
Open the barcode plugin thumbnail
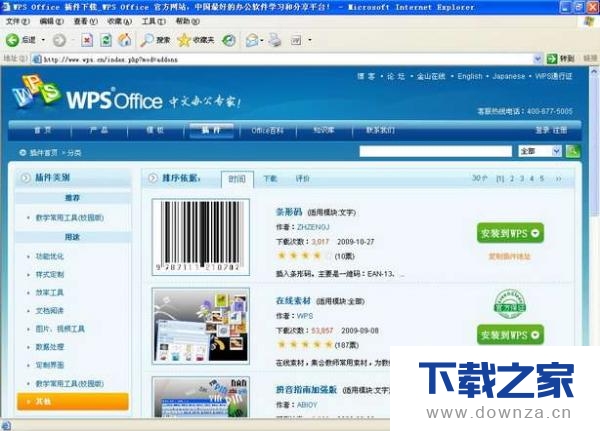pos(201,237)
